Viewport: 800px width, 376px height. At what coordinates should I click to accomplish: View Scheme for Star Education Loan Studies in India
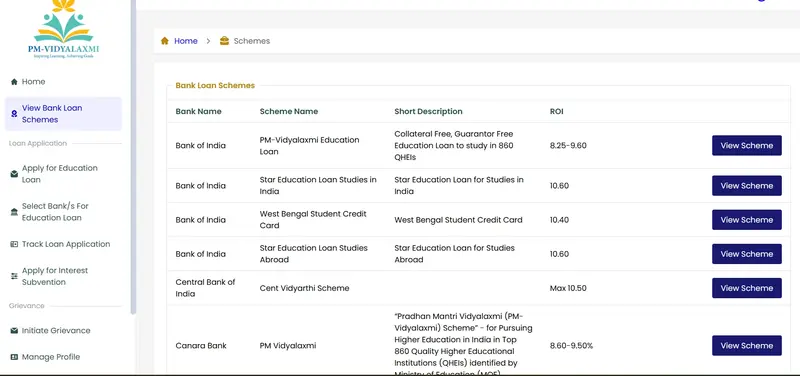tap(746, 186)
